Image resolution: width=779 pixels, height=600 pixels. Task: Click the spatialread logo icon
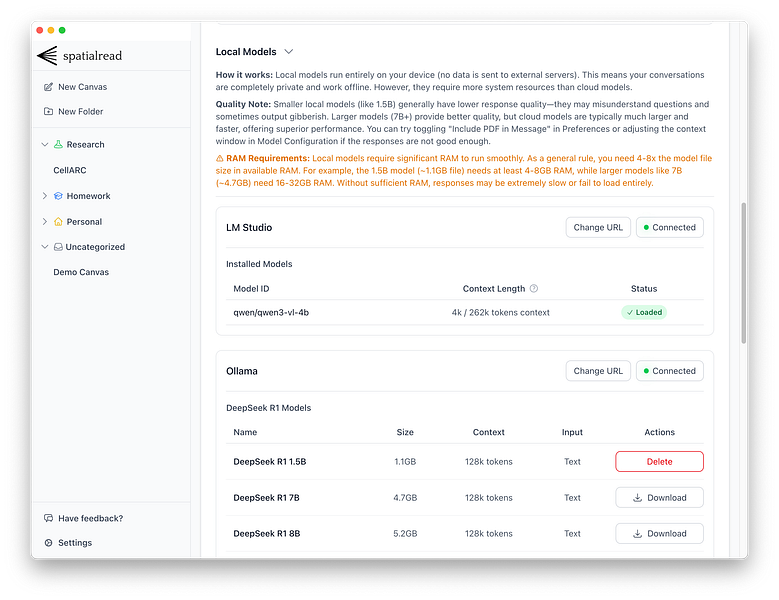click(47, 56)
